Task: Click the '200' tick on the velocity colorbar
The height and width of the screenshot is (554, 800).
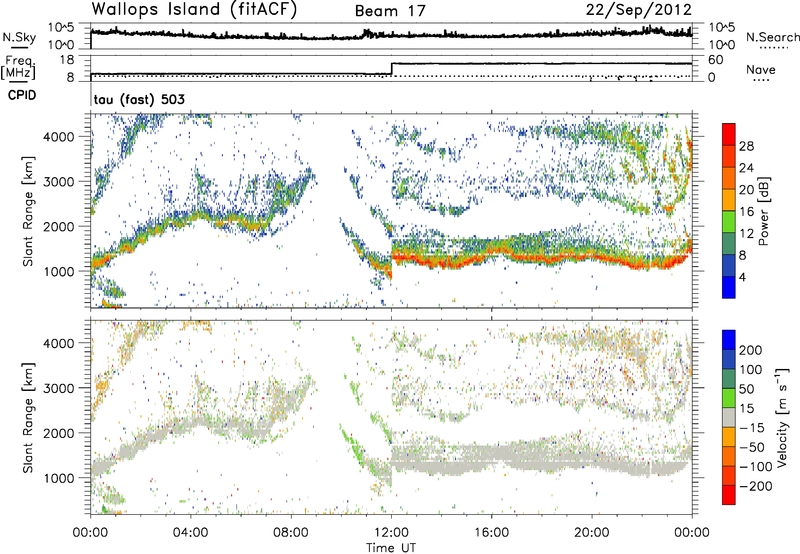Action: point(751,350)
